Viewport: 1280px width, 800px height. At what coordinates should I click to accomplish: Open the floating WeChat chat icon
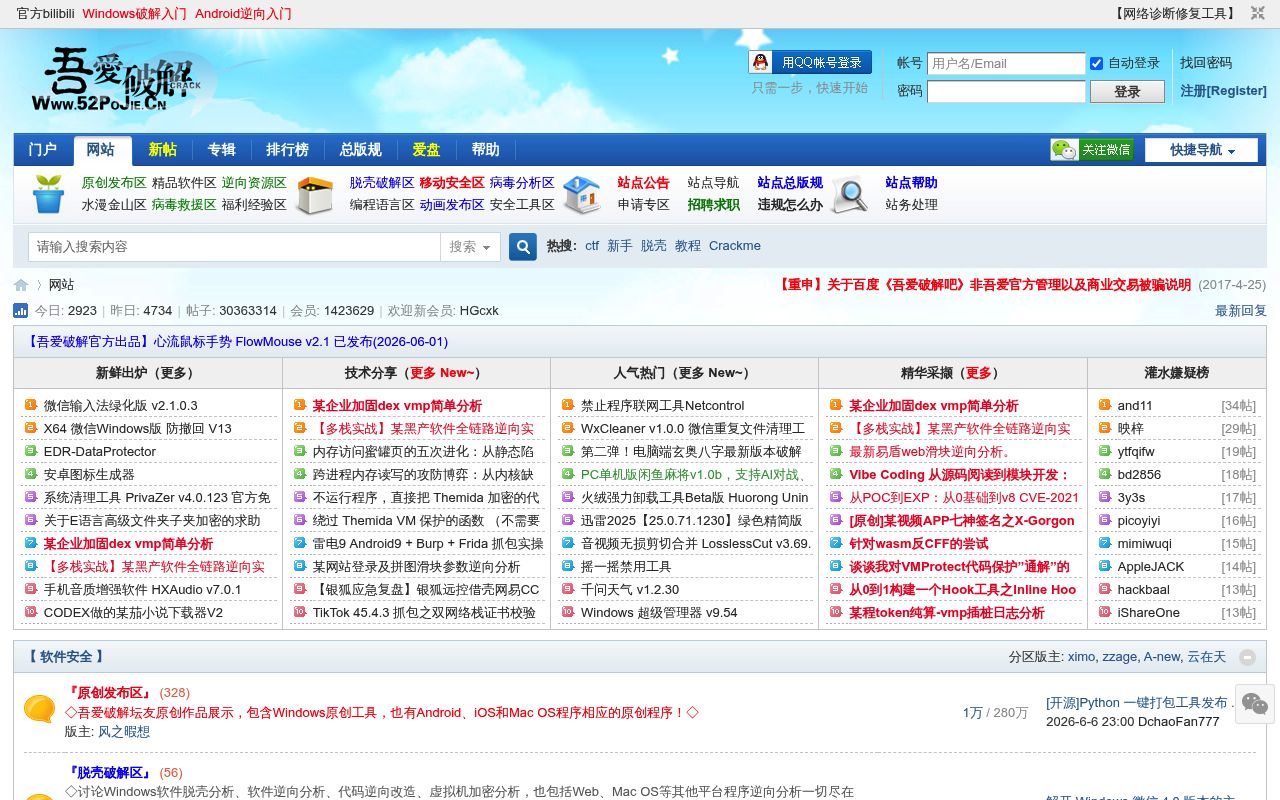click(1255, 703)
